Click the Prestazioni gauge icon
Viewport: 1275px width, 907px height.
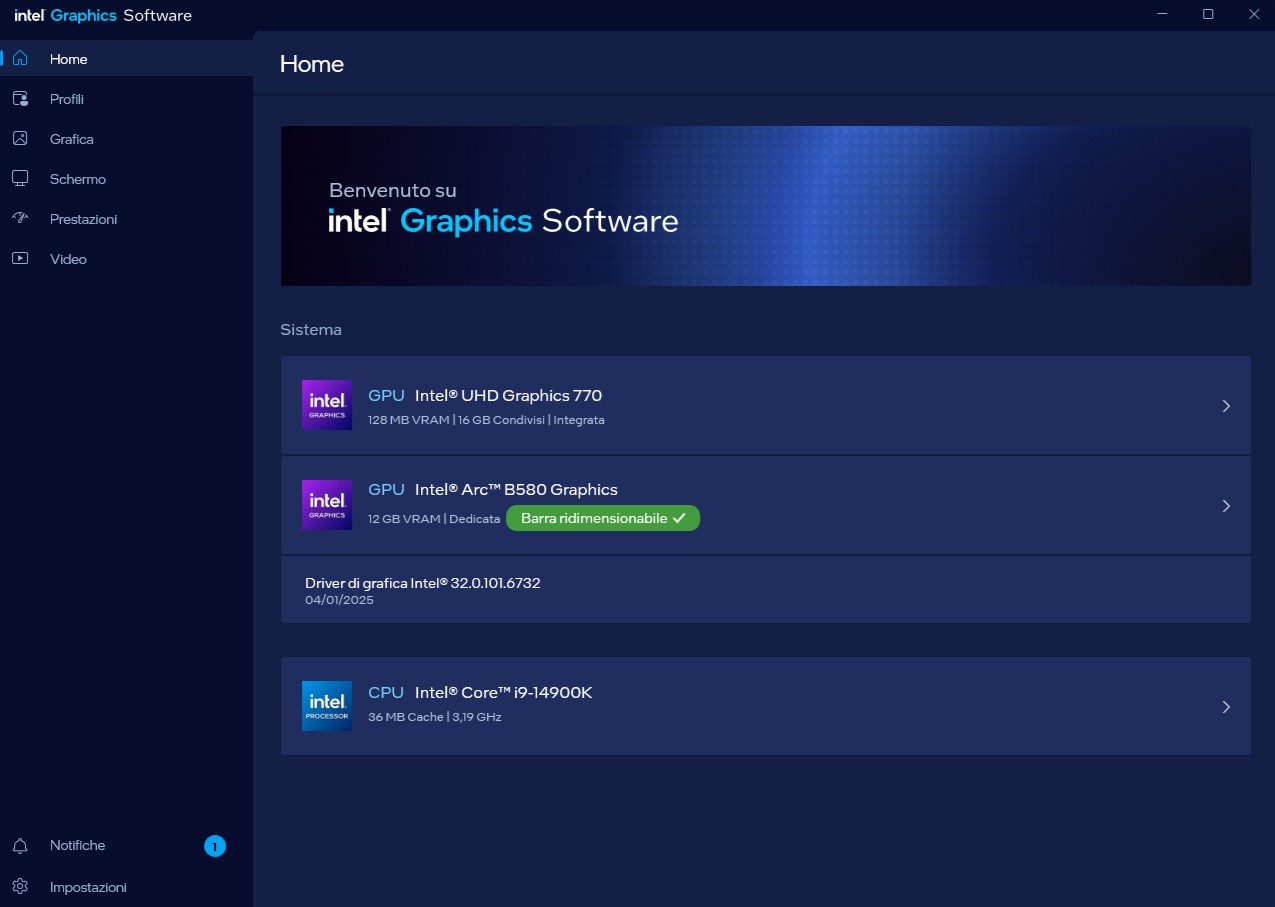pyautogui.click(x=20, y=219)
